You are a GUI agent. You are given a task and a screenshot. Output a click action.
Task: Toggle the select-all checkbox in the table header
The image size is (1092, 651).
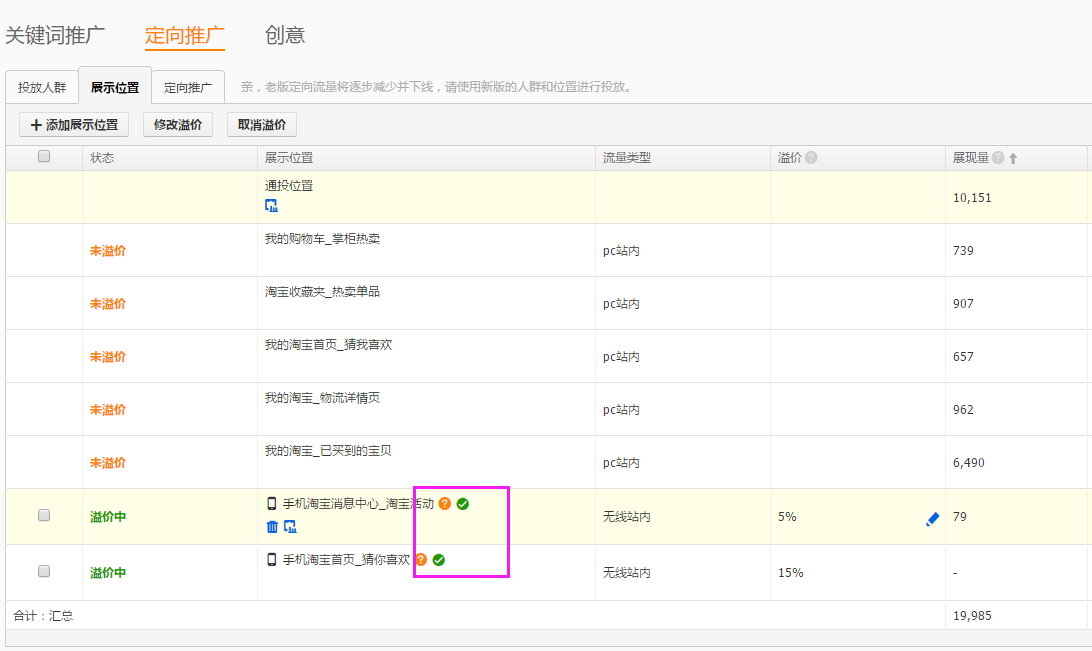(x=44, y=157)
